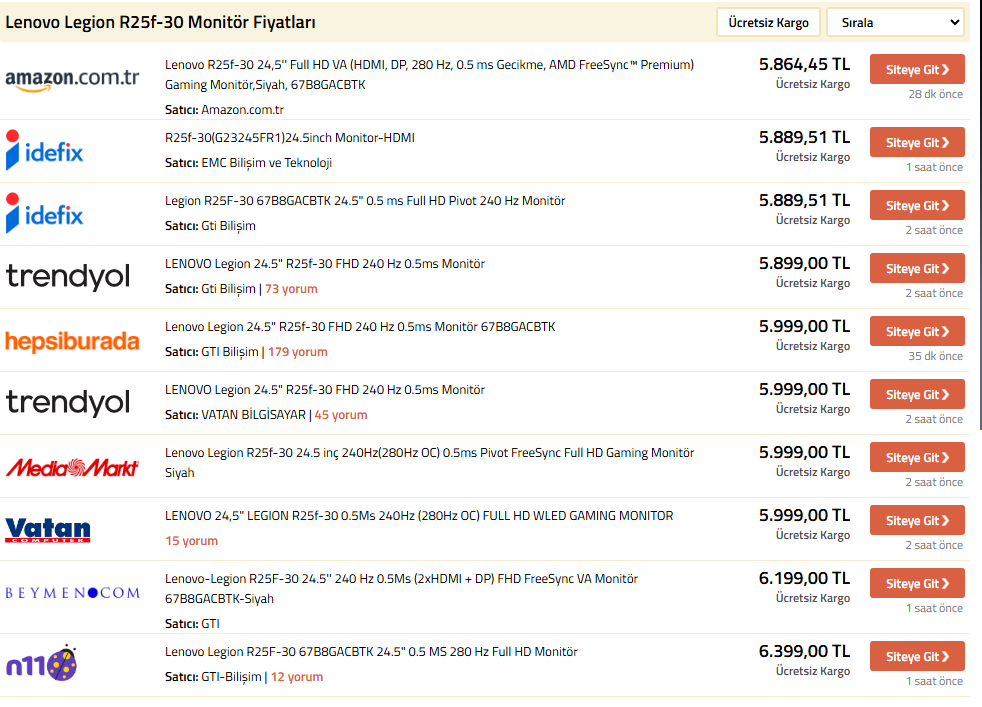Click the amazon.com.tr store logo
Screen dimensions: 982x707
tap(72, 80)
